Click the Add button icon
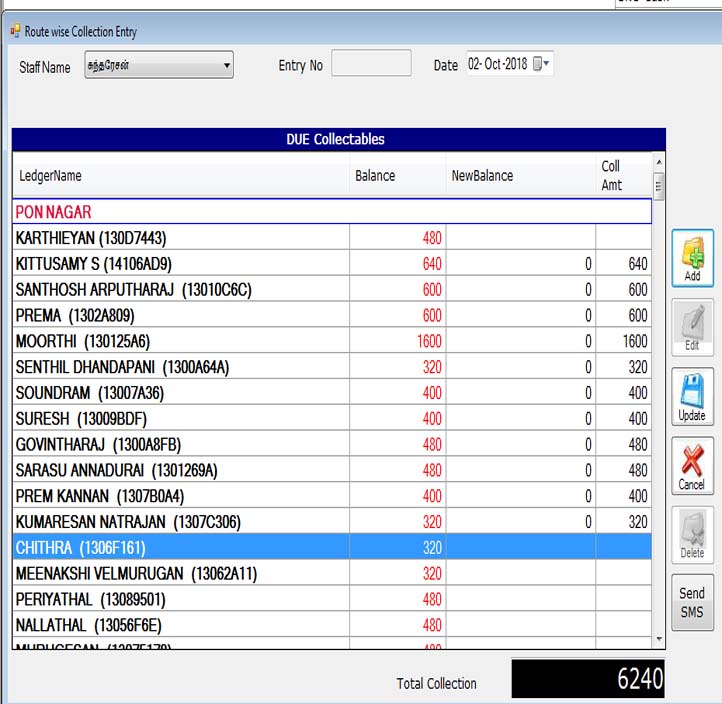 click(x=693, y=258)
